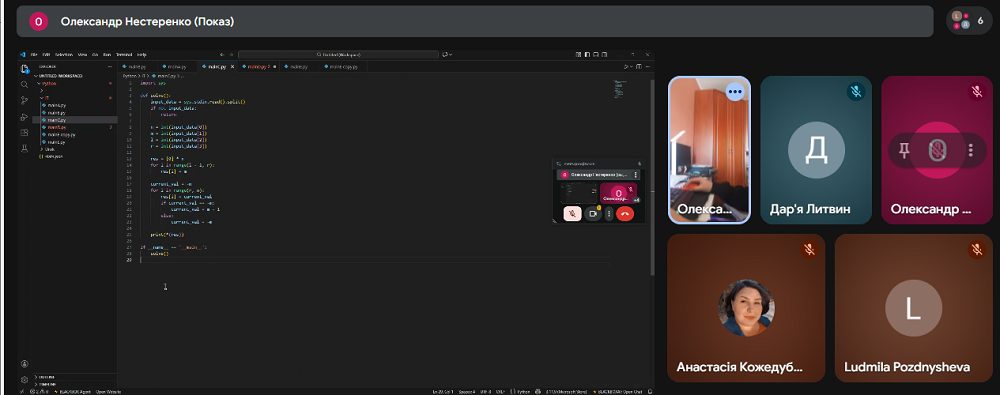Click the red hang-up button in the popup

pyautogui.click(x=625, y=214)
